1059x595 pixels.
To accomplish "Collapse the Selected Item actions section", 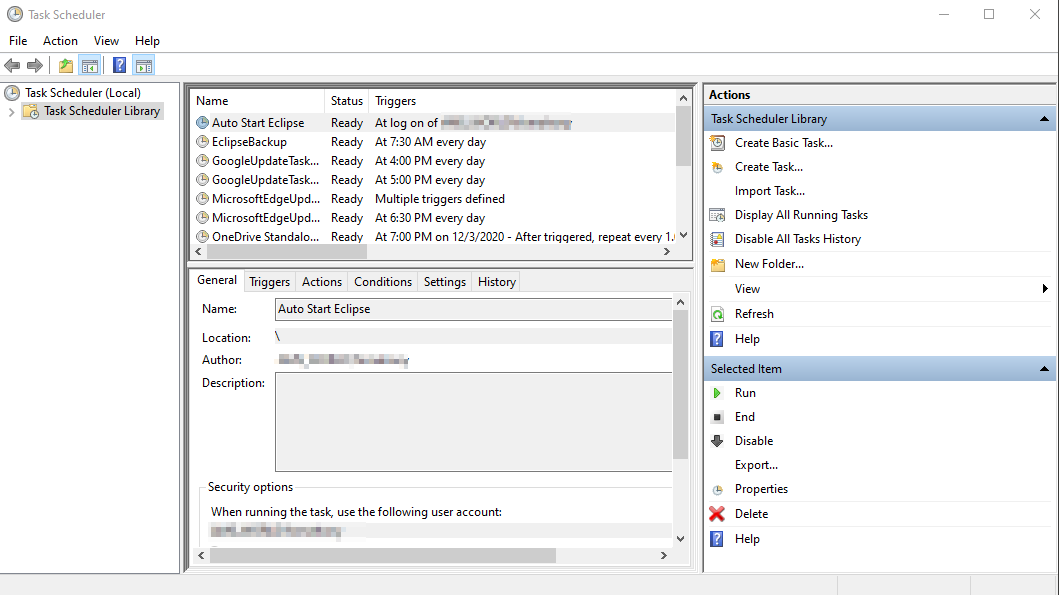I will [1046, 368].
